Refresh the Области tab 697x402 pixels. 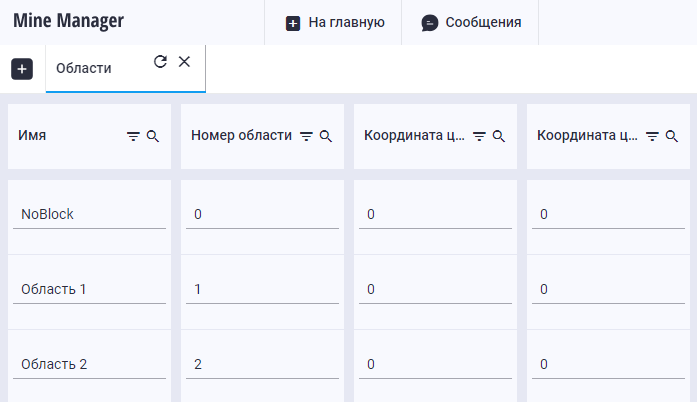pos(160,62)
